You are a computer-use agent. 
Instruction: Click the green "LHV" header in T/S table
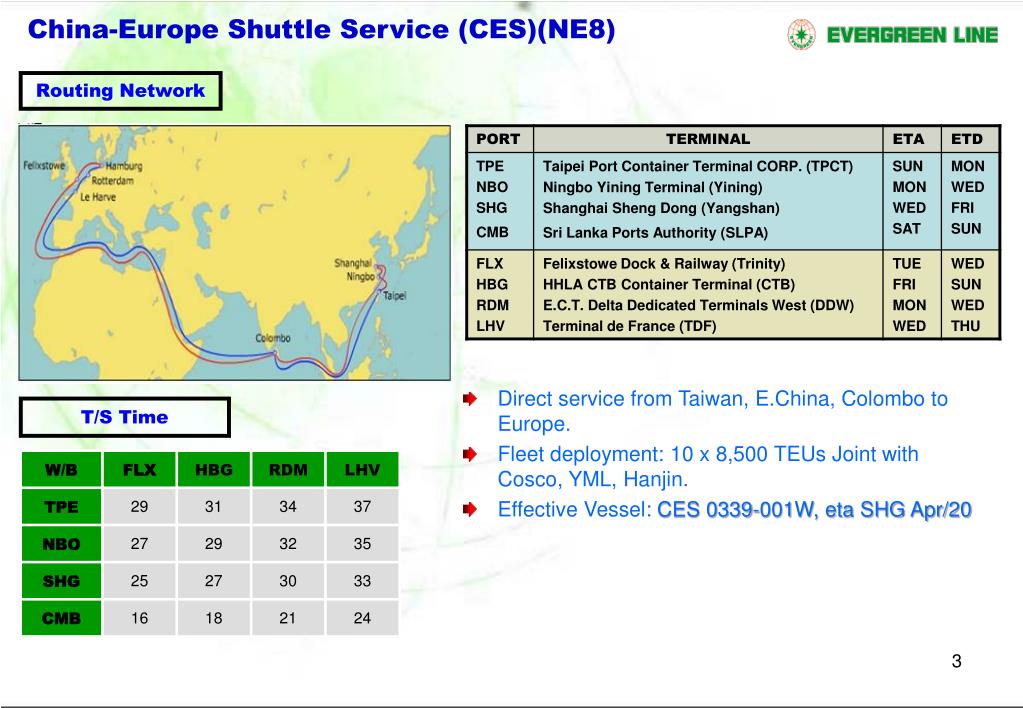point(362,469)
